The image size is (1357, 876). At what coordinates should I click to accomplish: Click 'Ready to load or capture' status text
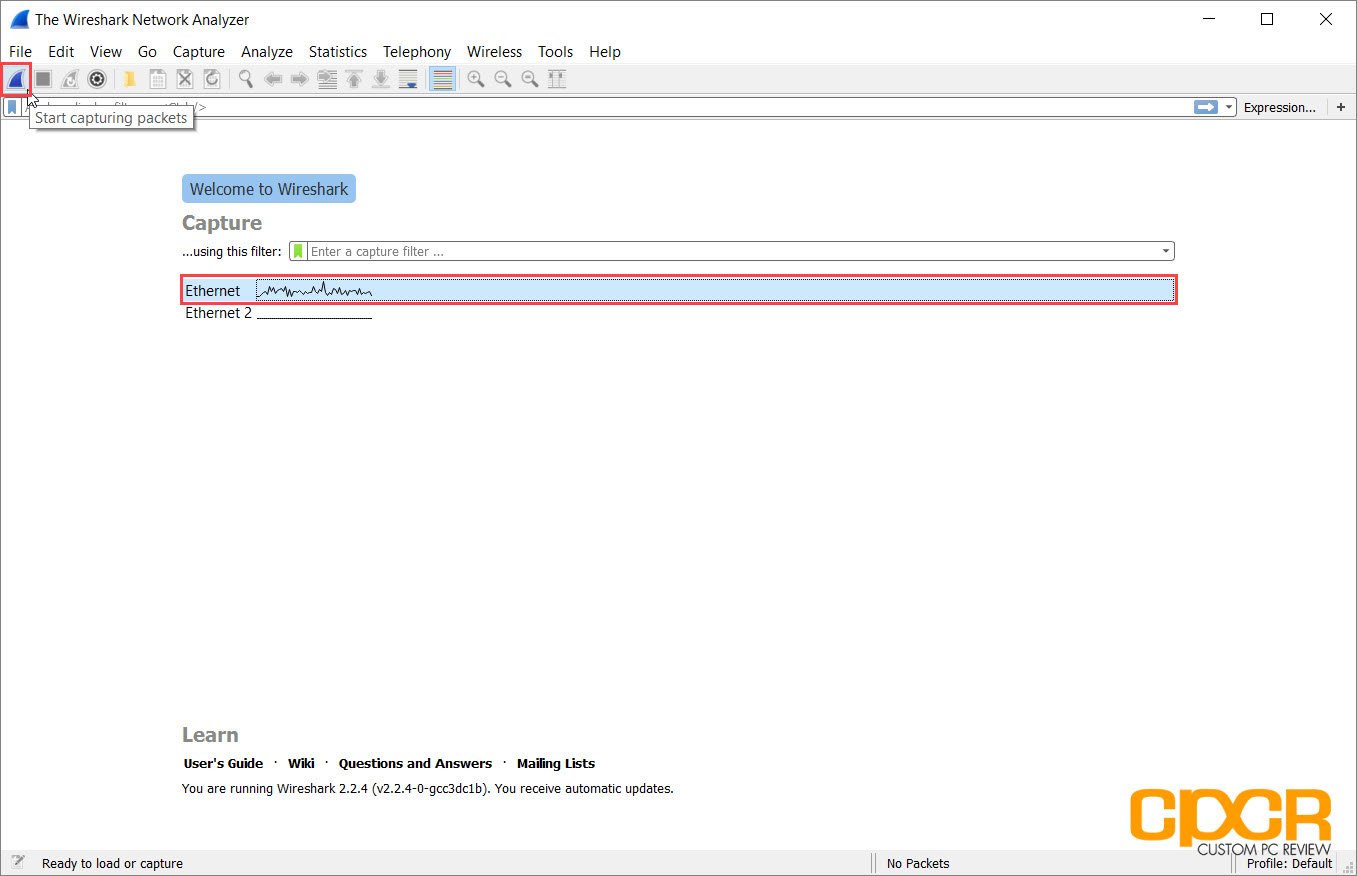(112, 863)
